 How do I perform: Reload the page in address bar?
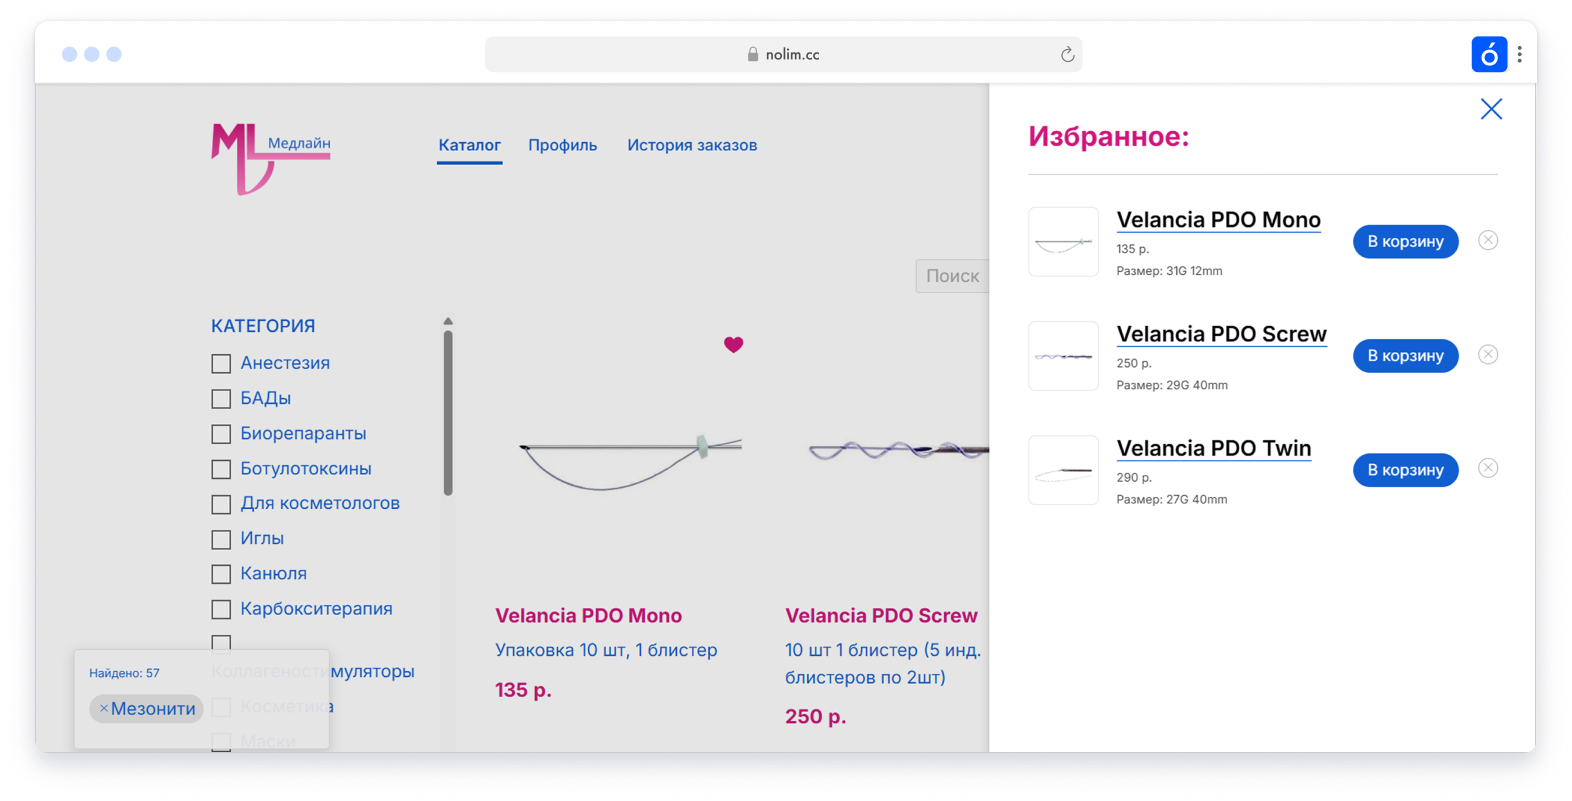click(1067, 54)
